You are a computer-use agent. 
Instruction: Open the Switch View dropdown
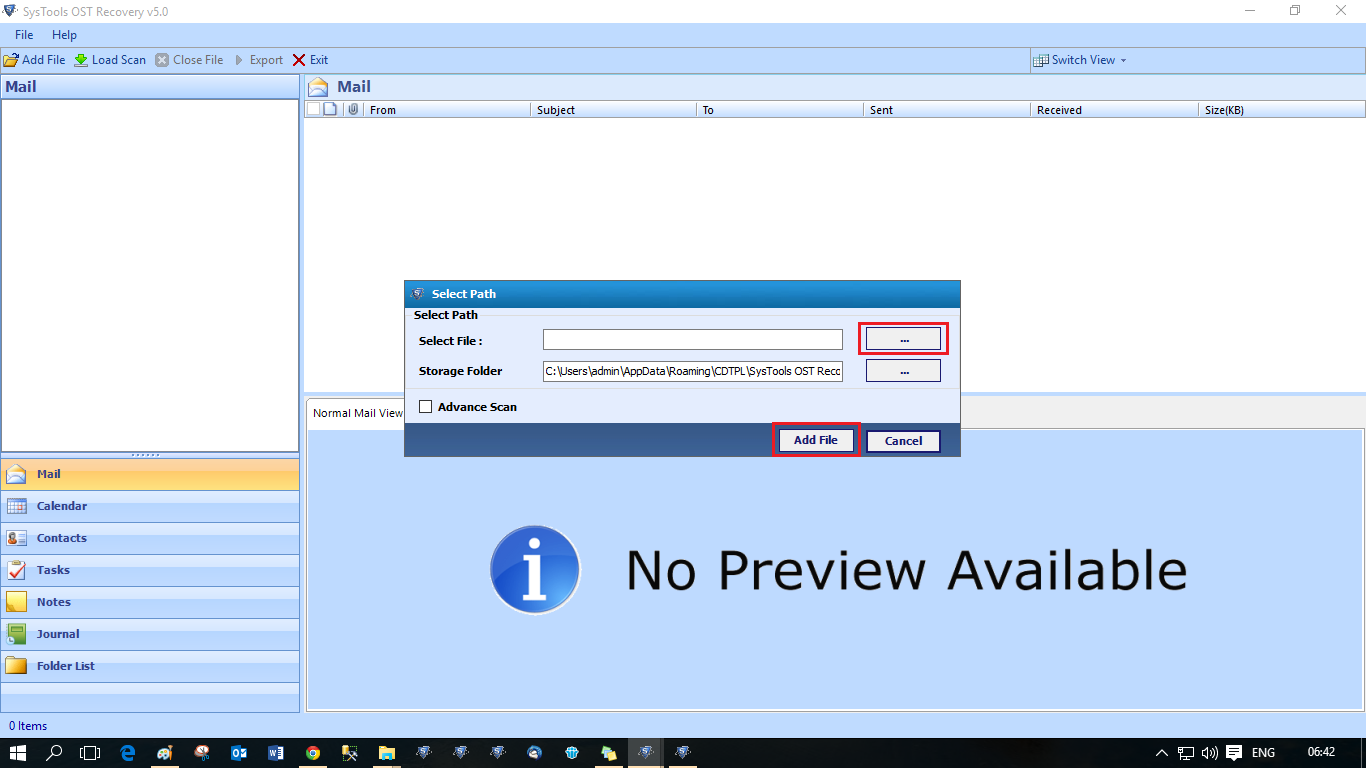pyautogui.click(x=1080, y=60)
